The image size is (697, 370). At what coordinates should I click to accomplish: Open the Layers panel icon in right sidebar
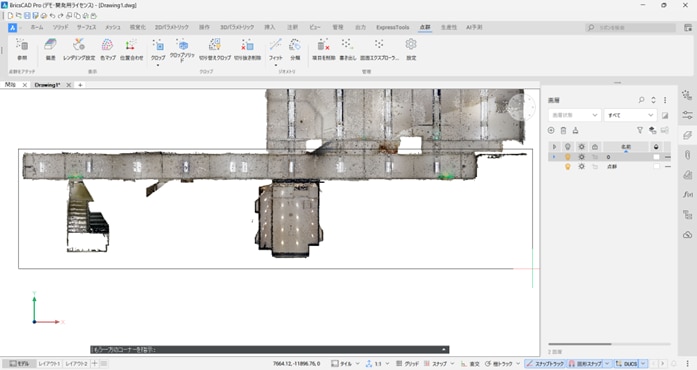pyautogui.click(x=687, y=135)
